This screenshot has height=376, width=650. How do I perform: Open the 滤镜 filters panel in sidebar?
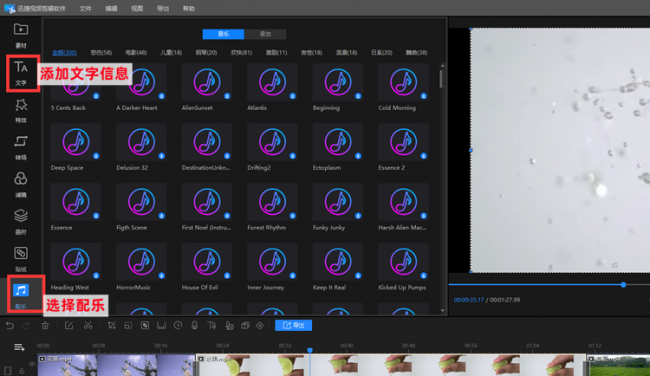[21, 185]
